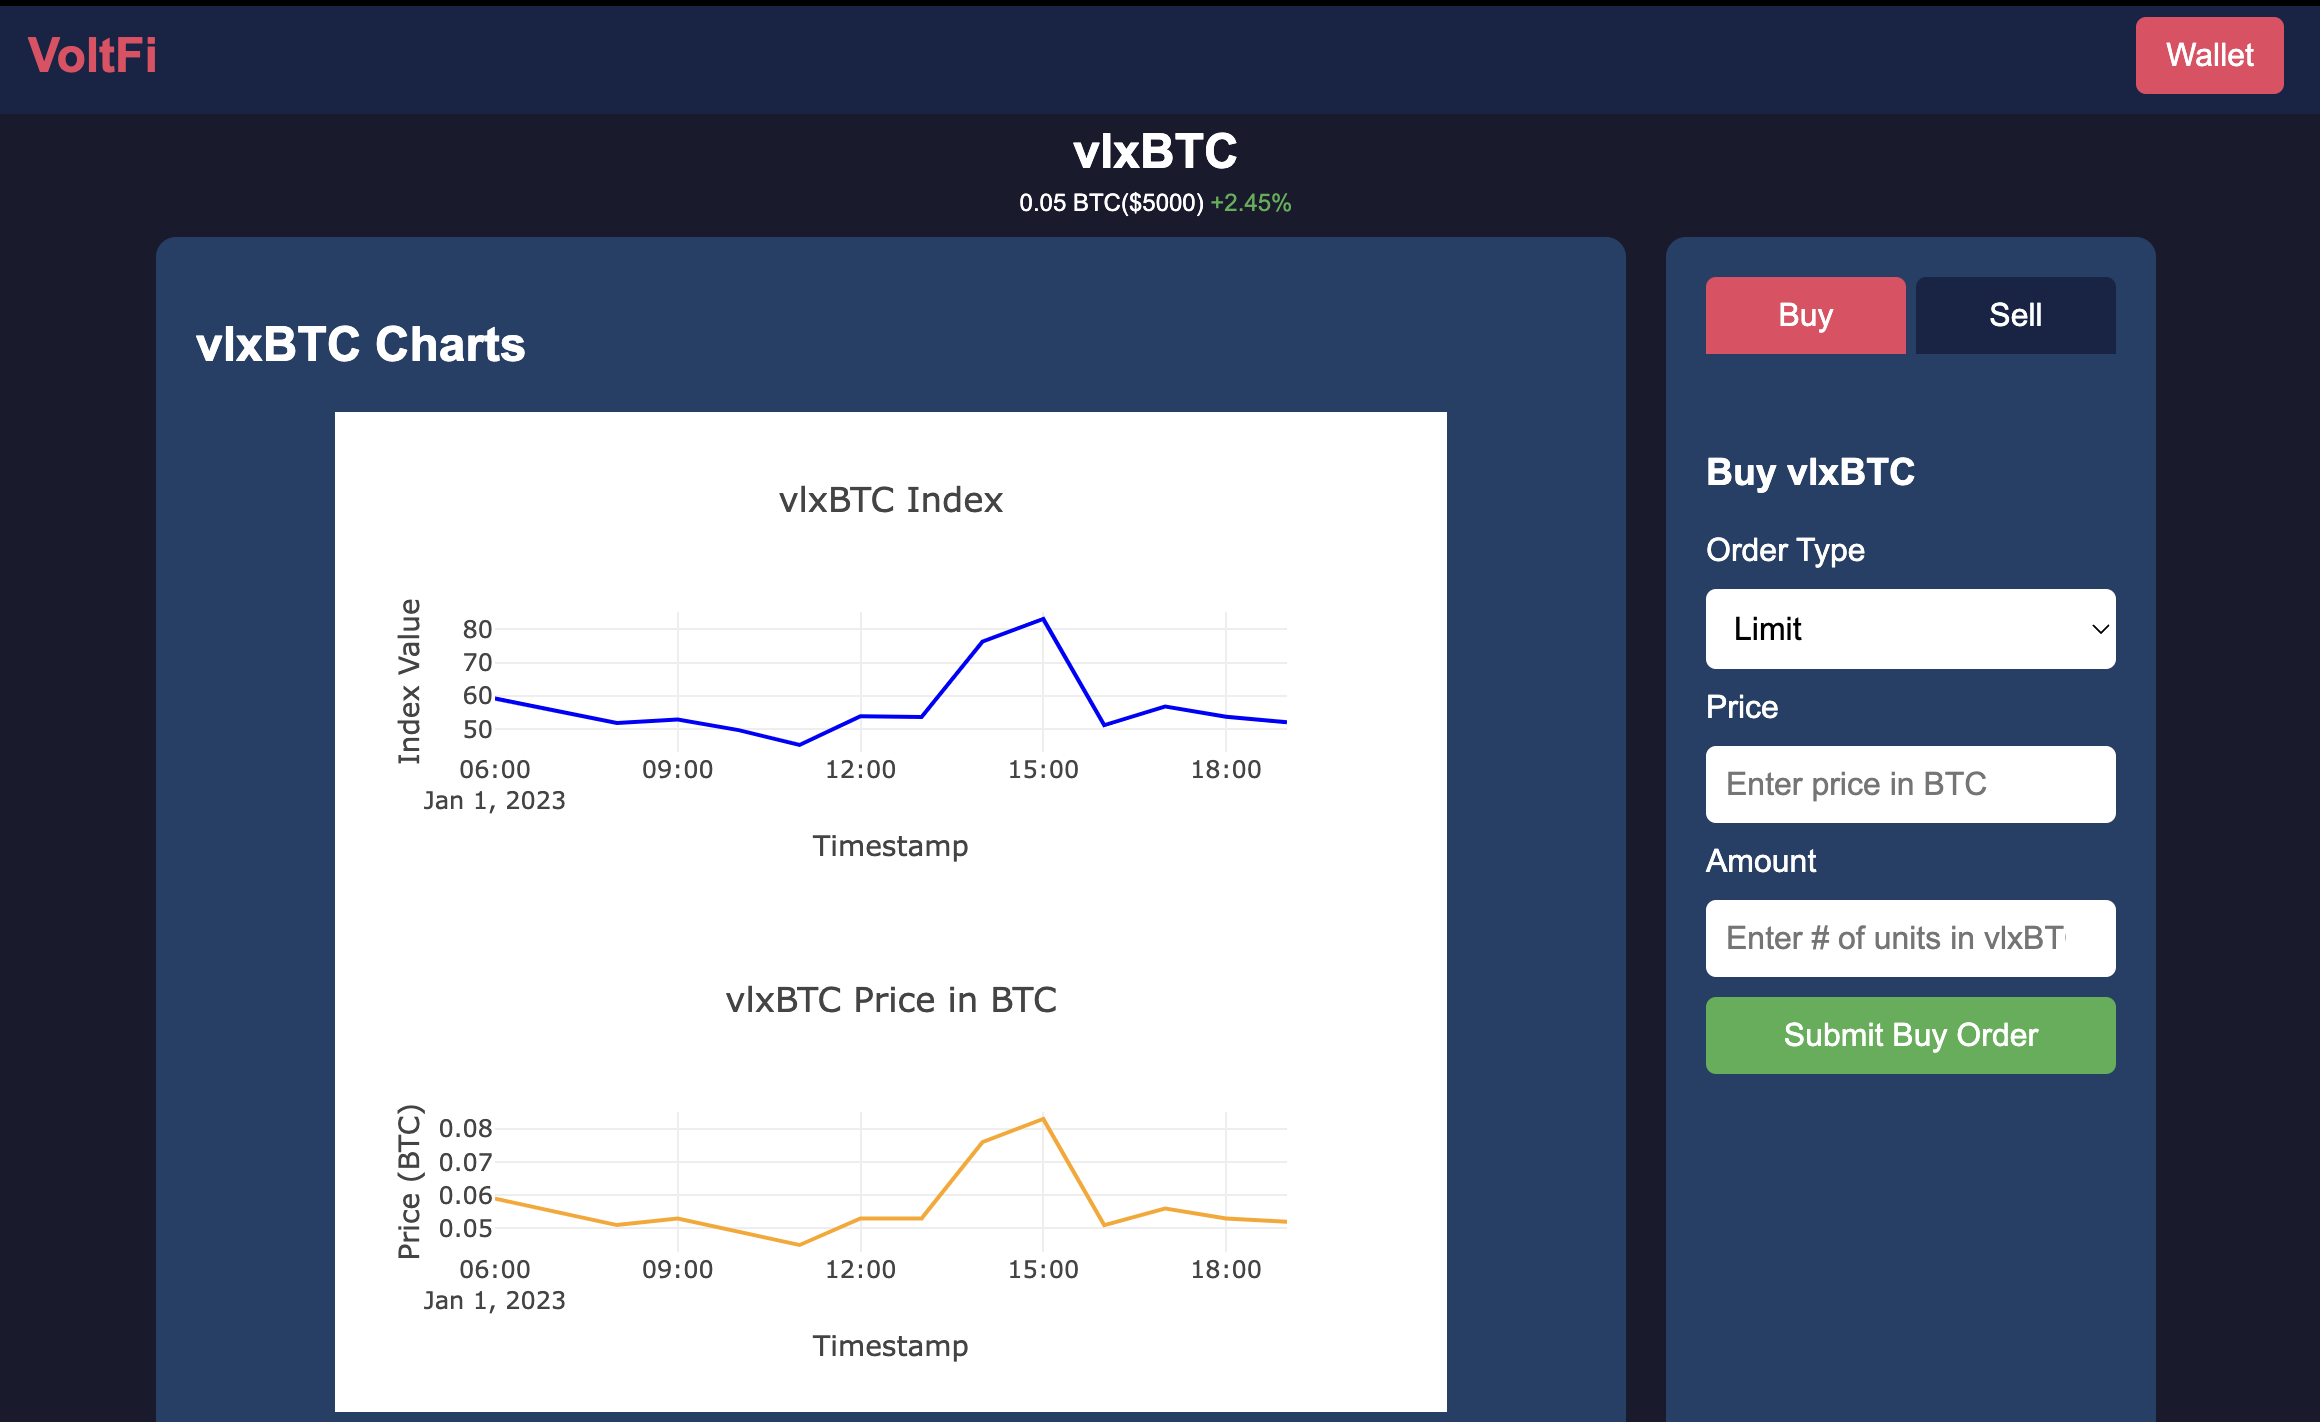Click the 0.05 BTC($5000) price text

(1111, 203)
